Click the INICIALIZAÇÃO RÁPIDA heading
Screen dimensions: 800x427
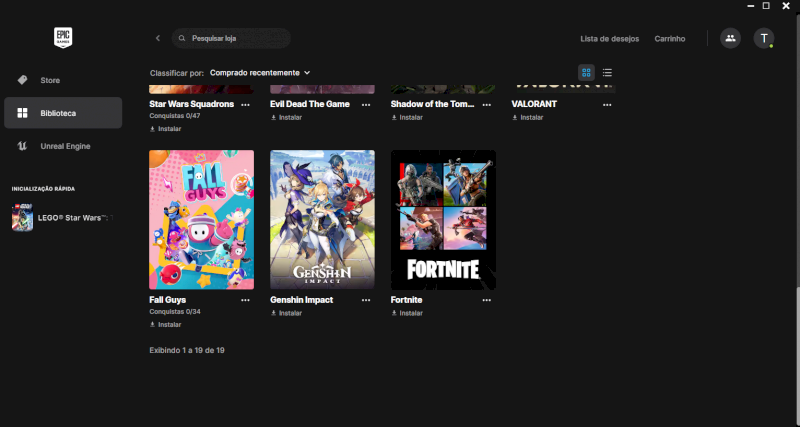click(43, 189)
